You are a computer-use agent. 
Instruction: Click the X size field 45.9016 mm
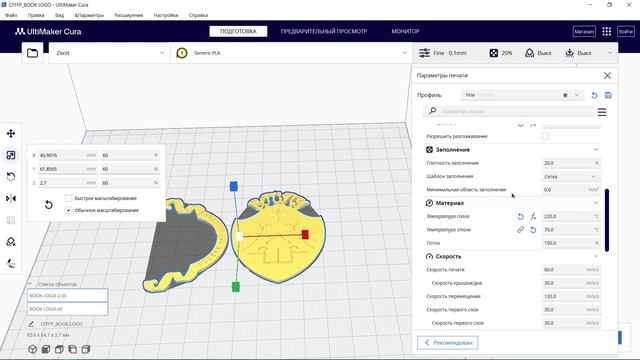(x=67, y=156)
